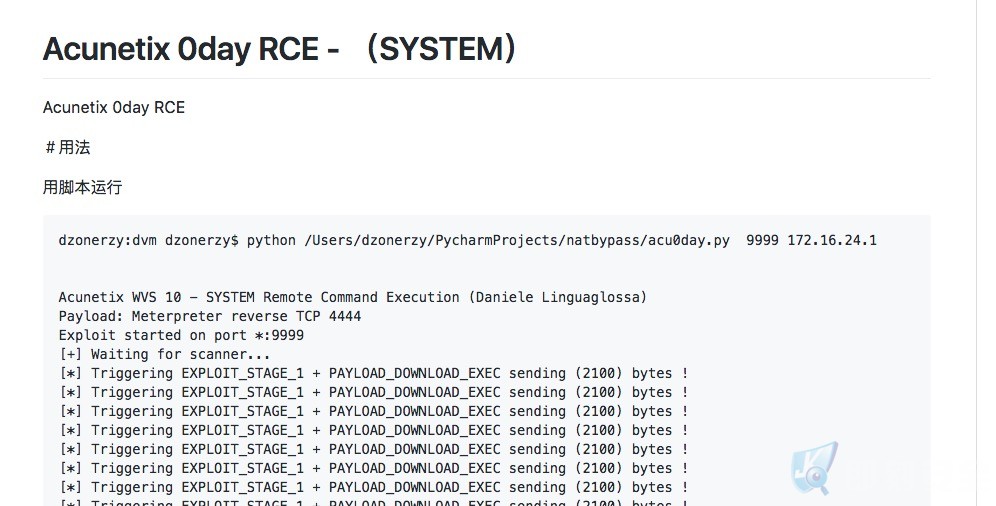Click the 'Acunetix 0day RCE' paragraph text
This screenshot has height=506, width=996.
pyautogui.click(x=114, y=108)
